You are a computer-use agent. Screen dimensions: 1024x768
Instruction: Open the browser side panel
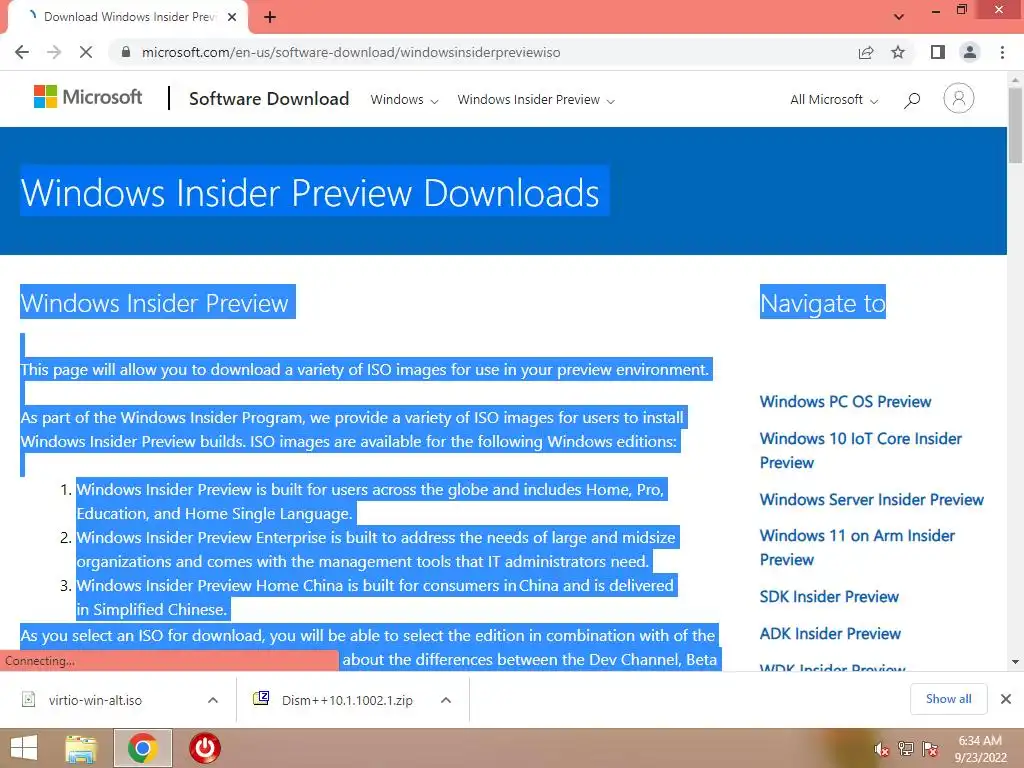coord(938,52)
